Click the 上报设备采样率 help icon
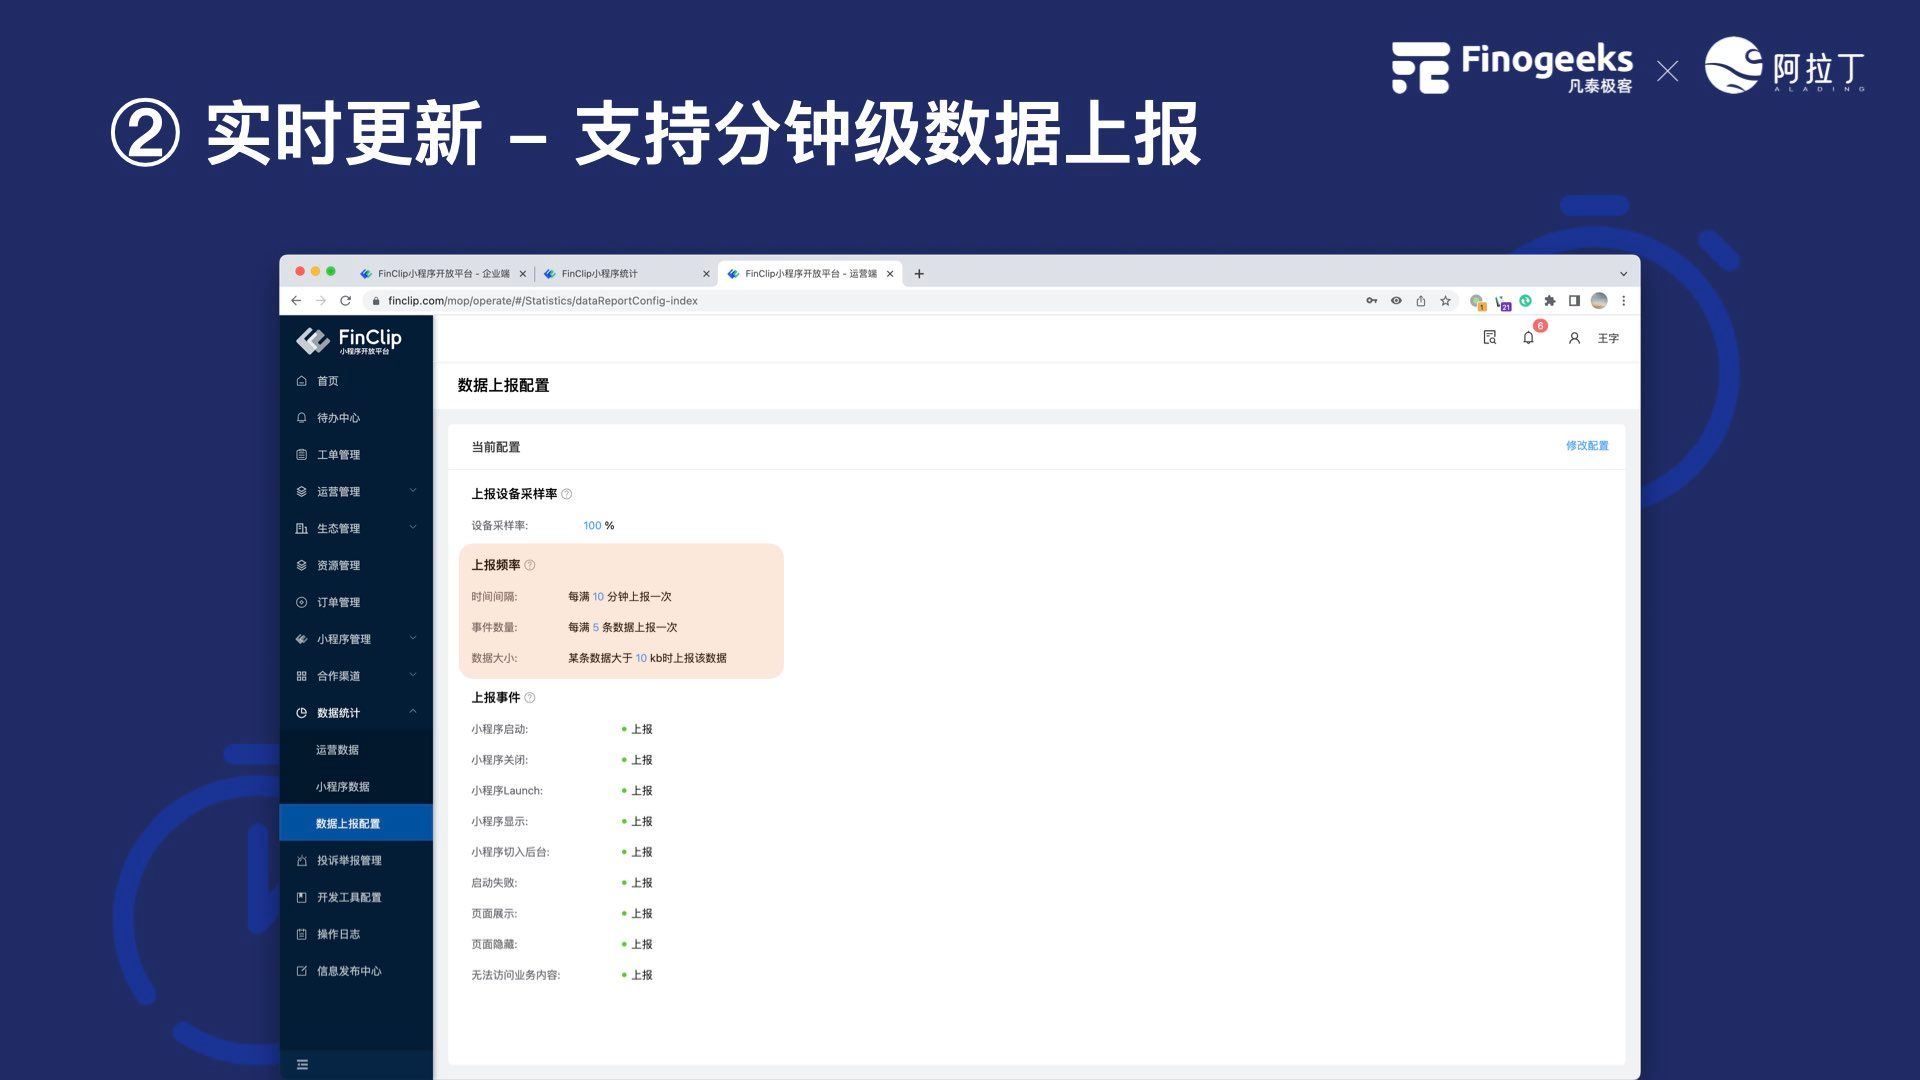This screenshot has width=1920, height=1080. coord(567,494)
